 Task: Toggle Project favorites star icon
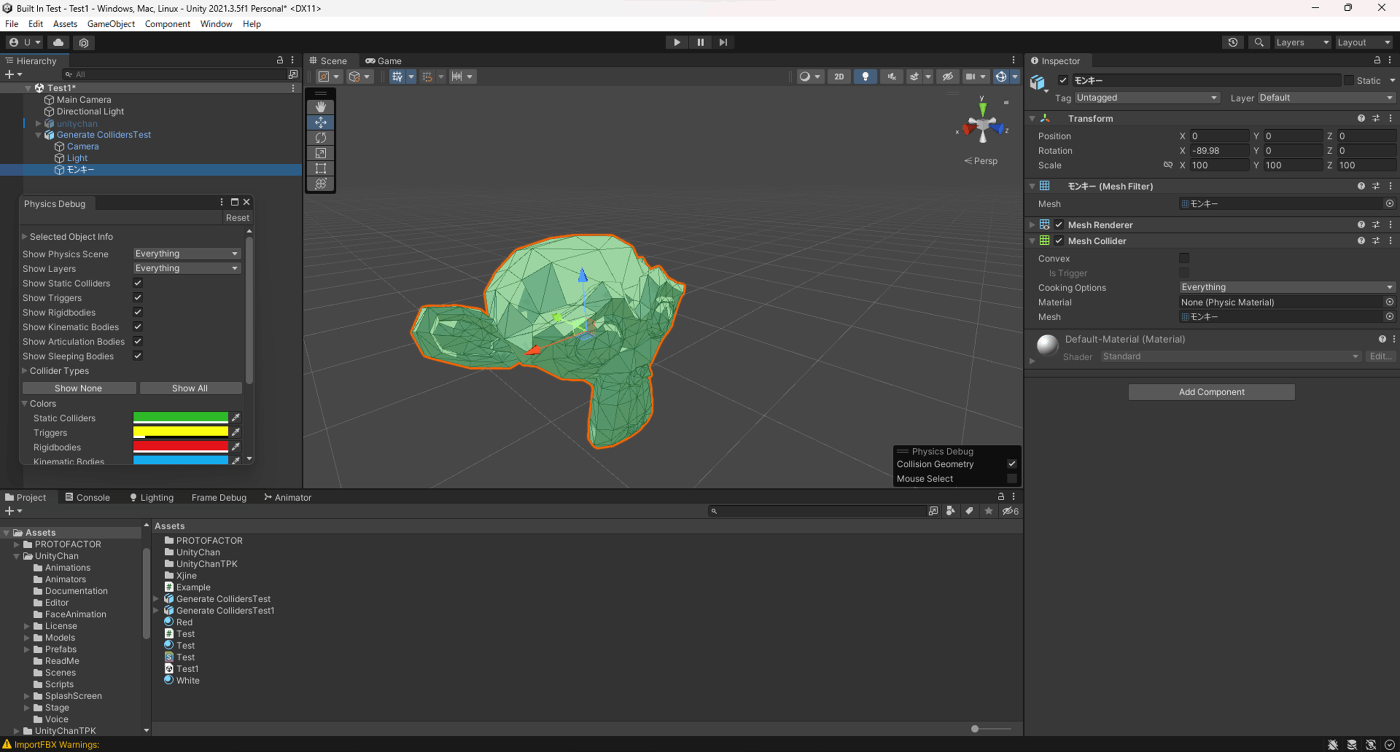click(989, 511)
